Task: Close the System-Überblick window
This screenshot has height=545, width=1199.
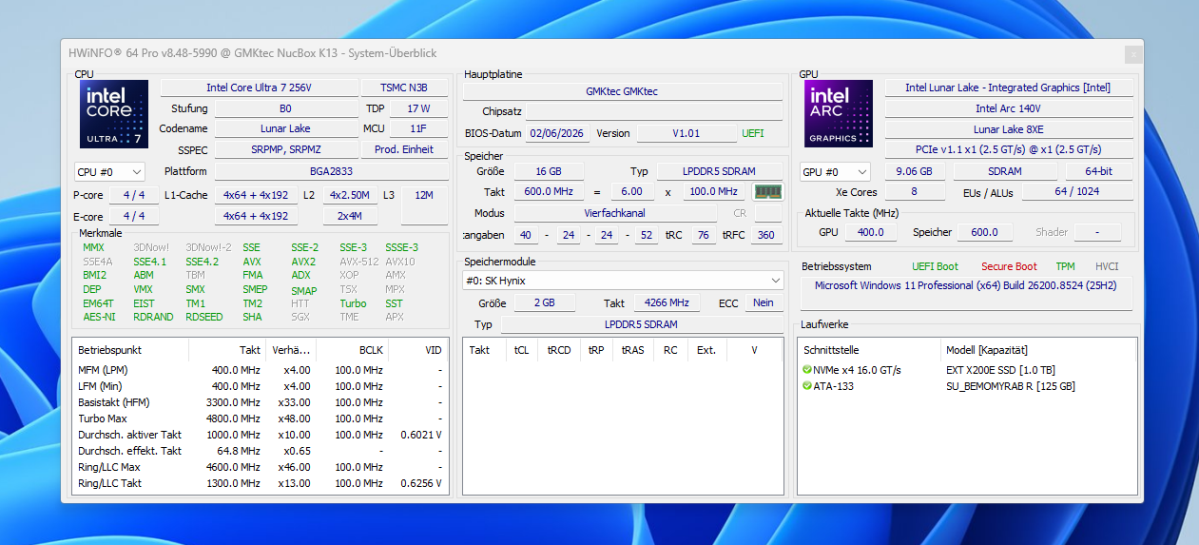Action: tap(1134, 54)
